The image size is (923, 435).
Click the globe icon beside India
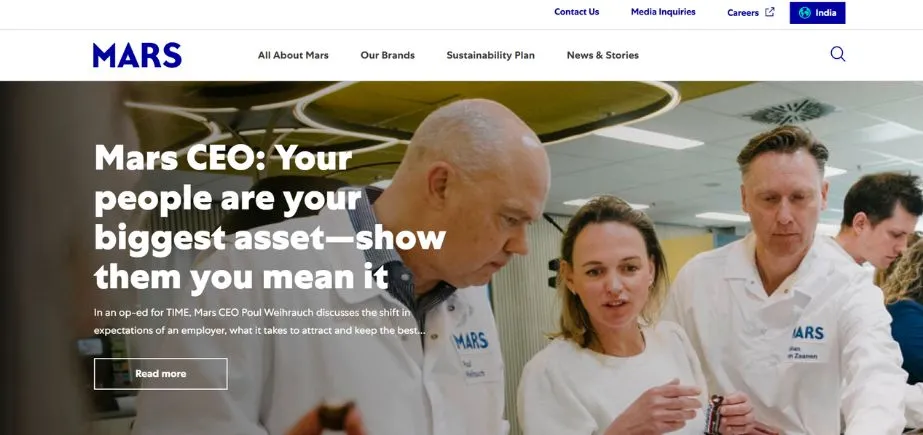tap(804, 12)
